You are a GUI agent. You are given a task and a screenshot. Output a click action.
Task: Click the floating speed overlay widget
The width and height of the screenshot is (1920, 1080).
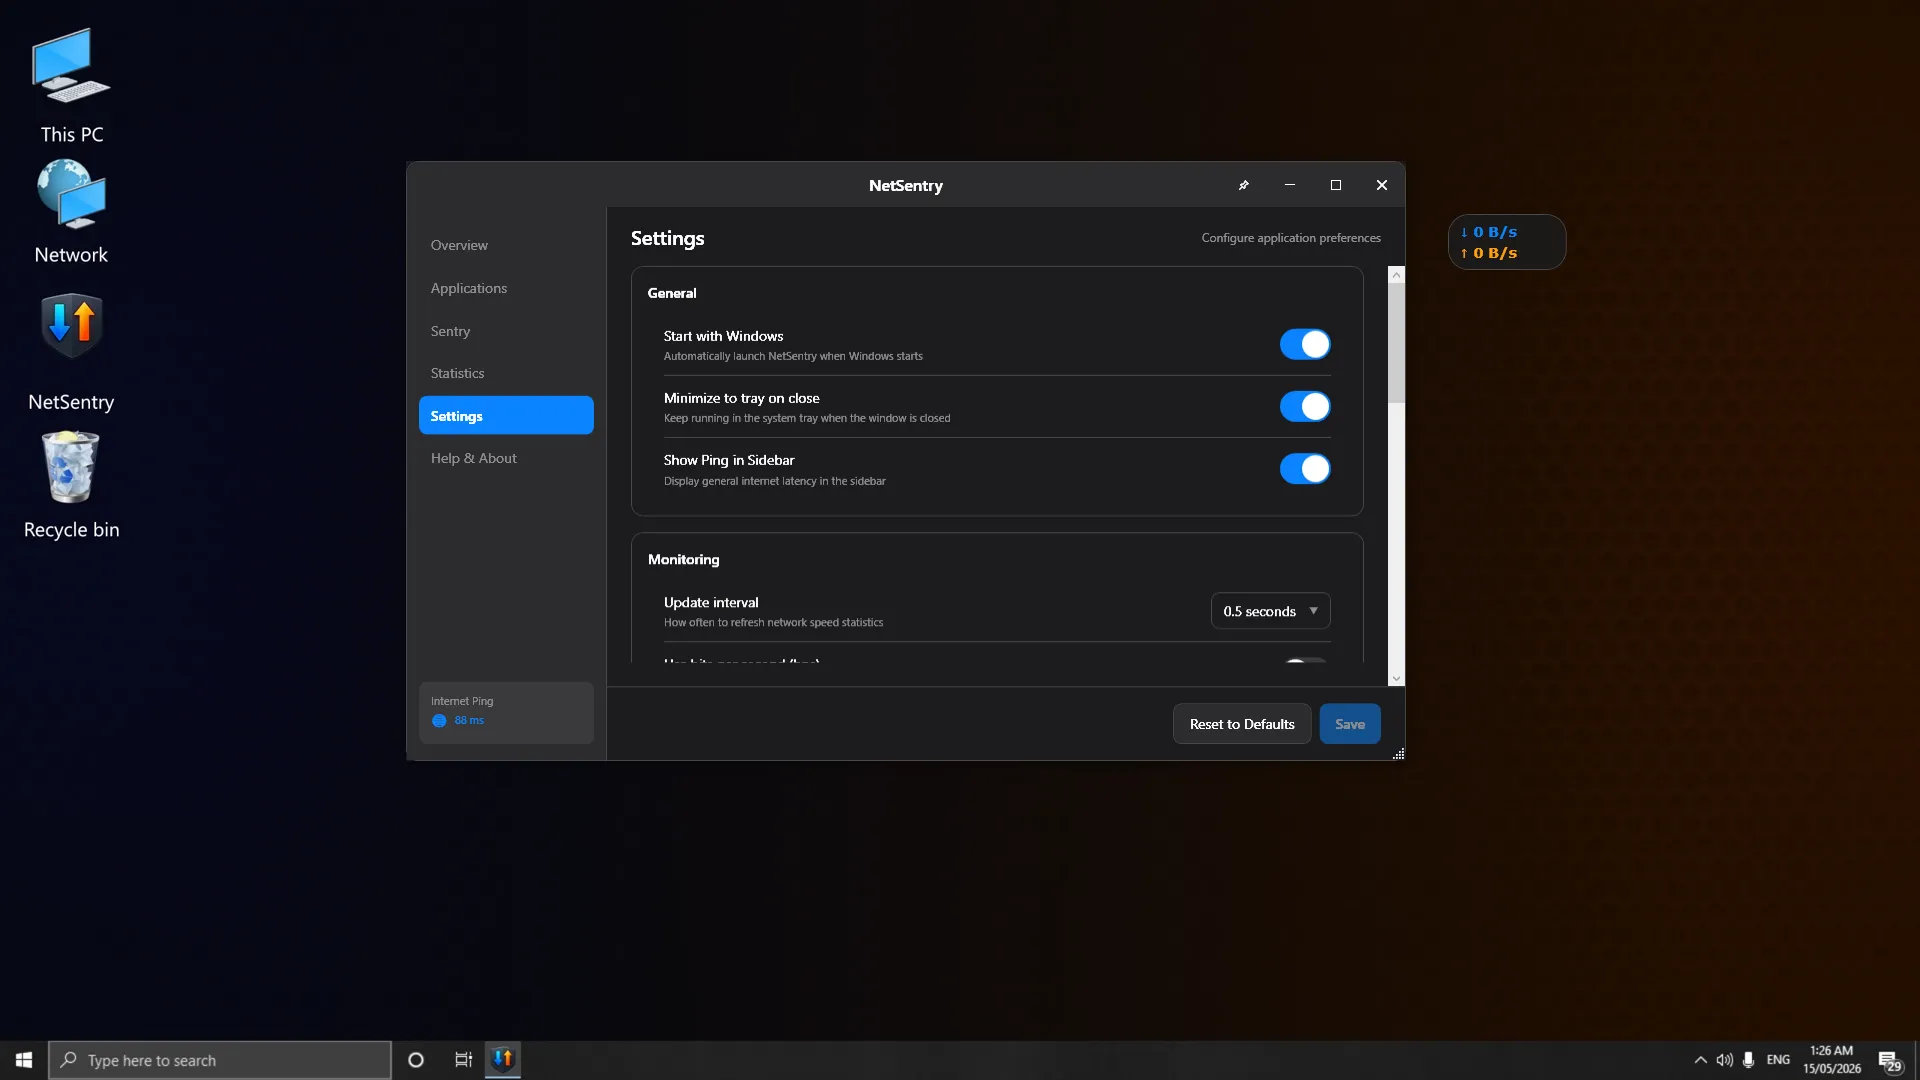coord(1507,242)
